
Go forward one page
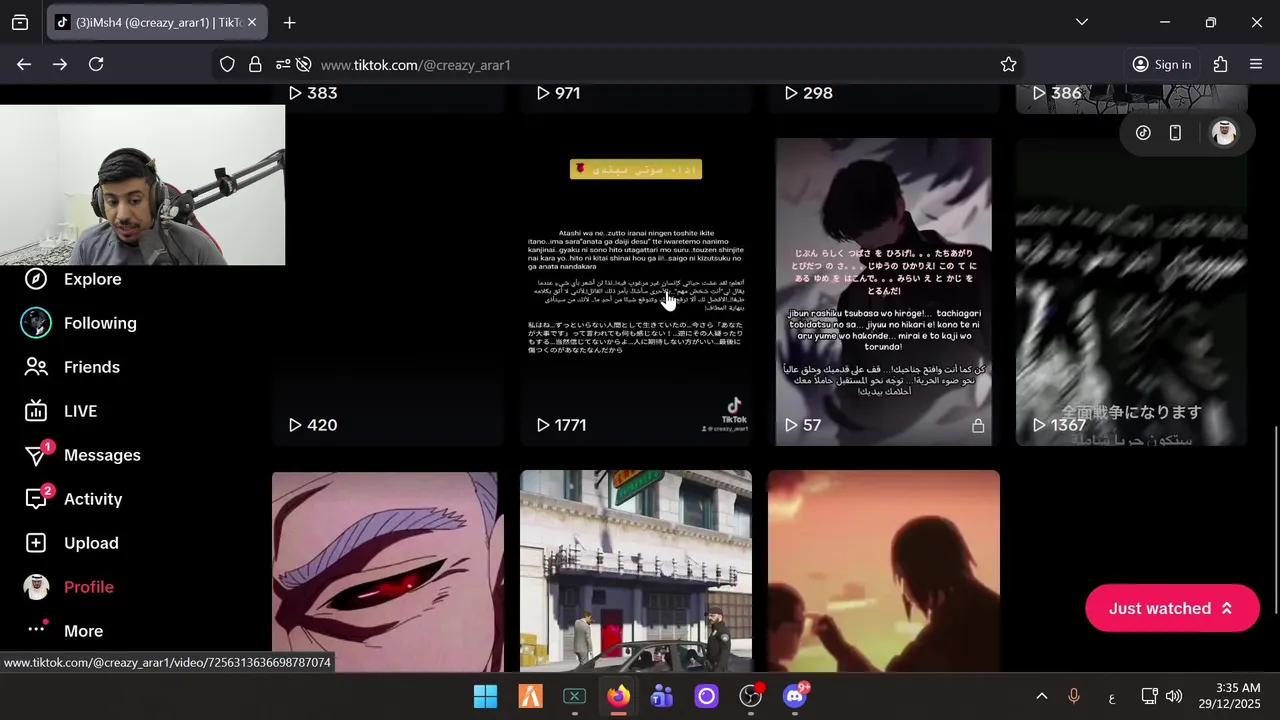(60, 64)
